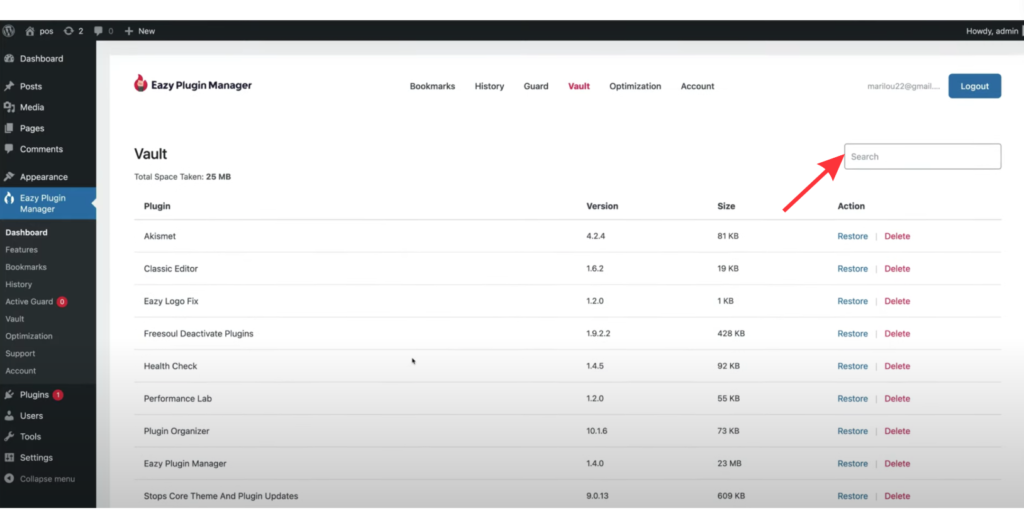The width and height of the screenshot is (1024, 518).
Task: Delete Eazy Plugin Manager 1.4.0 row
Action: [x=897, y=463]
